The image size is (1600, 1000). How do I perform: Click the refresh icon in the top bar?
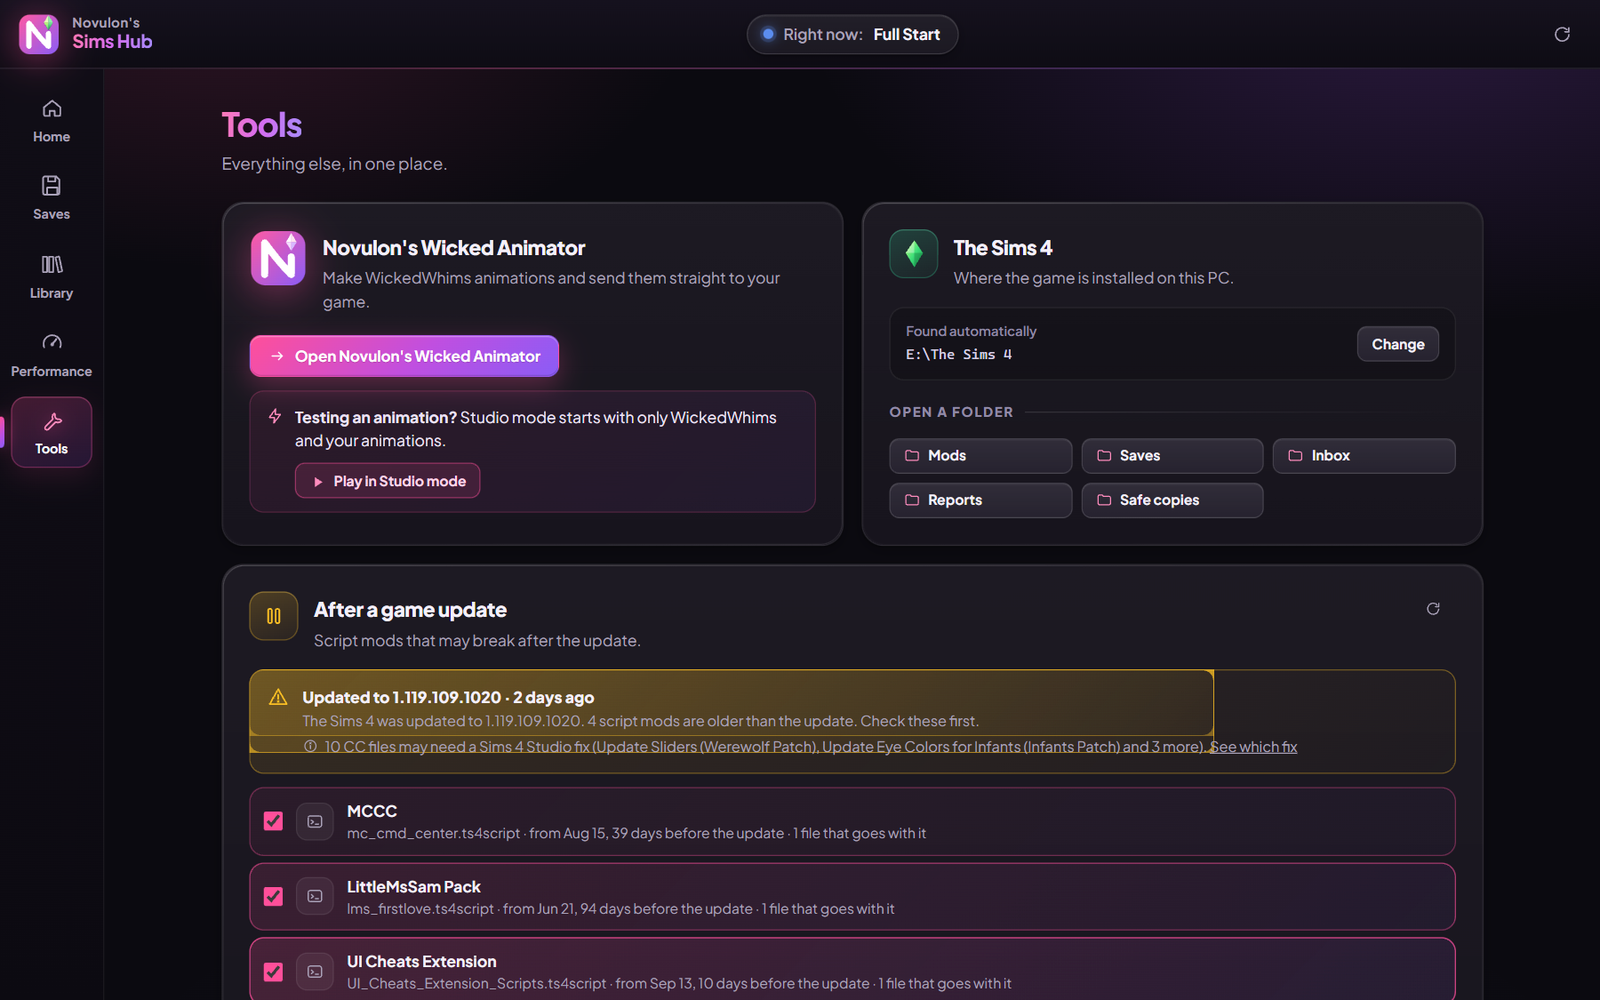click(x=1562, y=34)
